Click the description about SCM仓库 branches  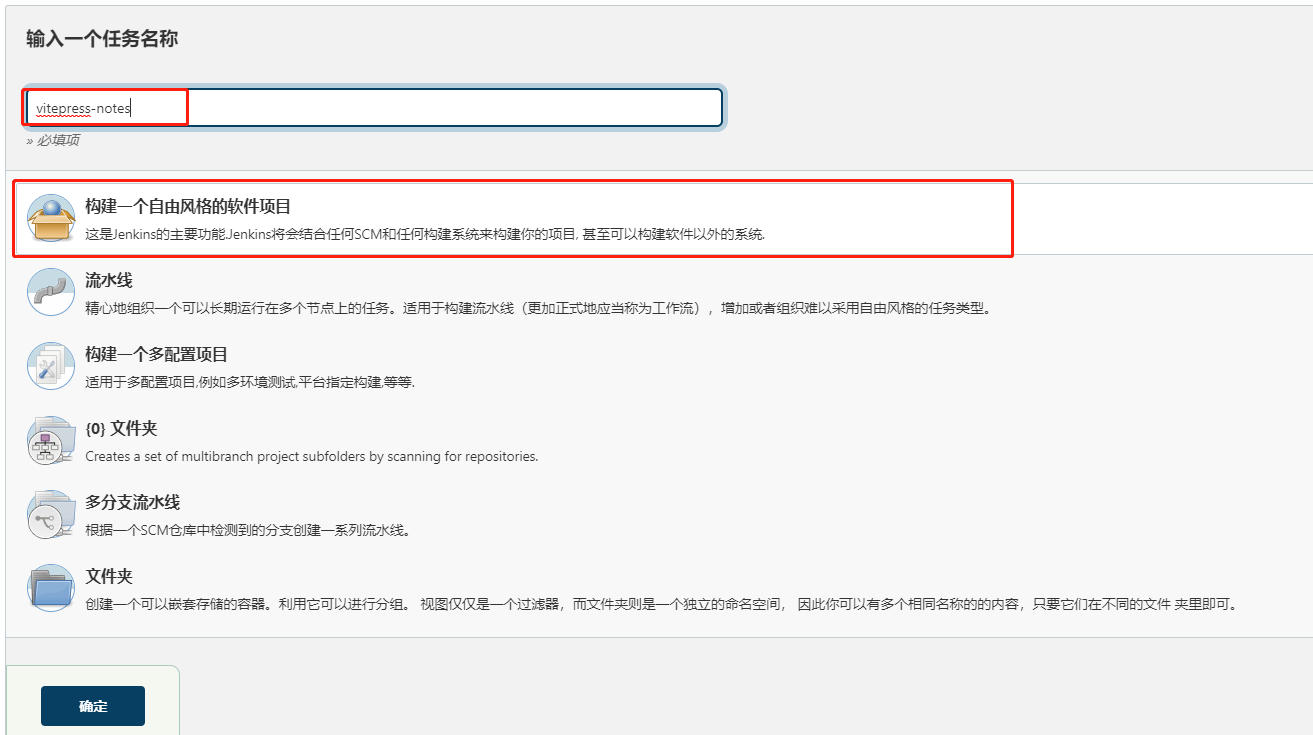[x=248, y=530]
